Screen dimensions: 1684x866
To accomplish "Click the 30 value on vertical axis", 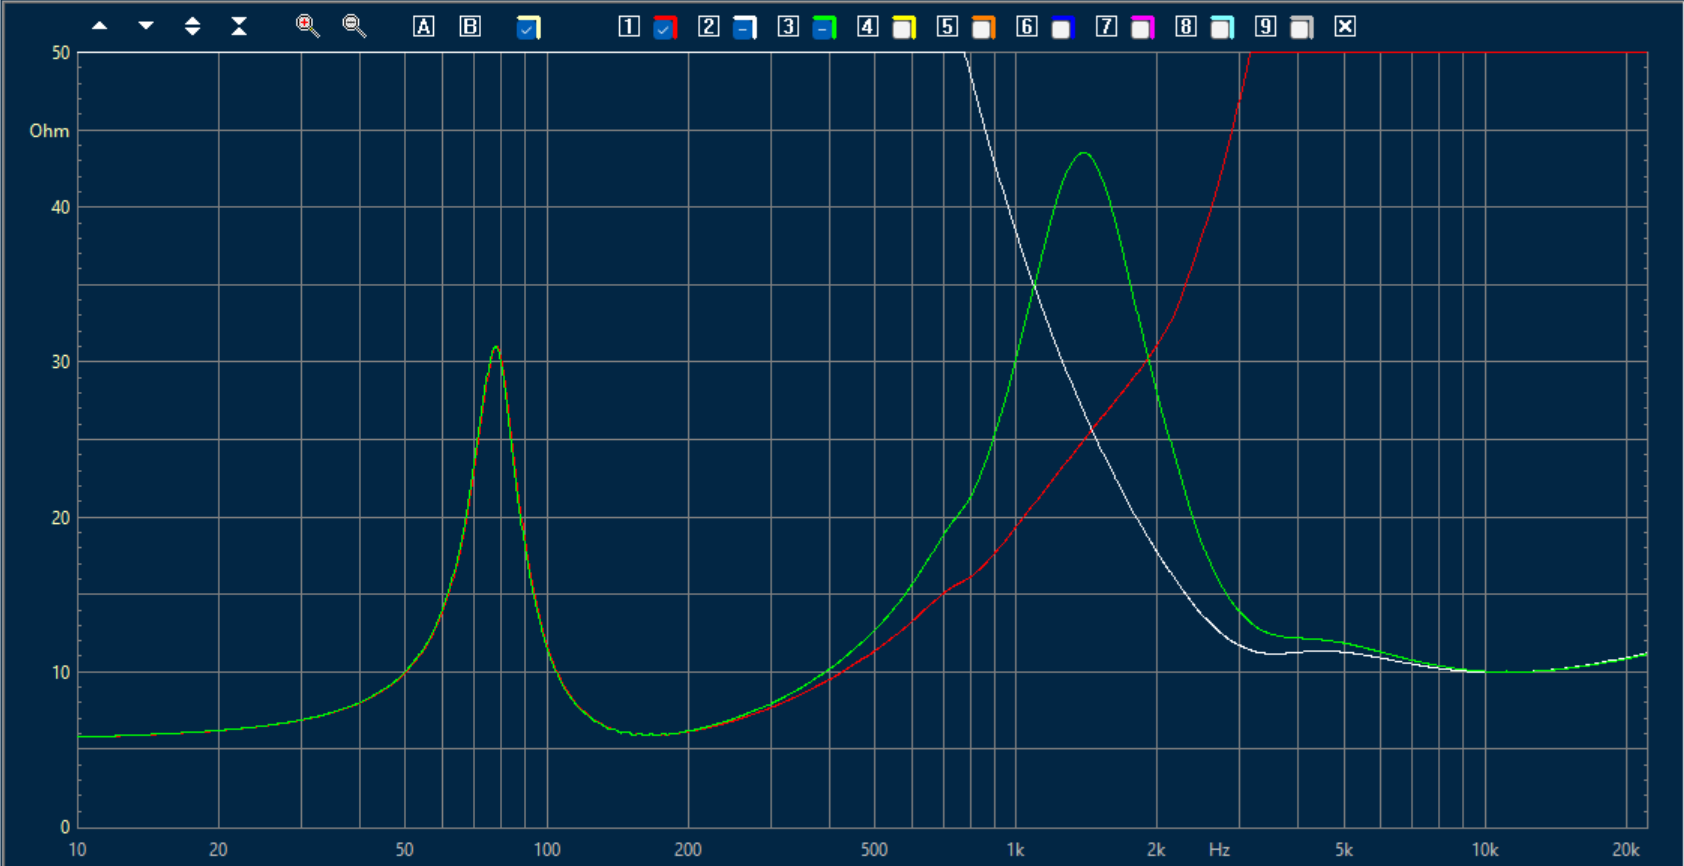I will point(61,362).
